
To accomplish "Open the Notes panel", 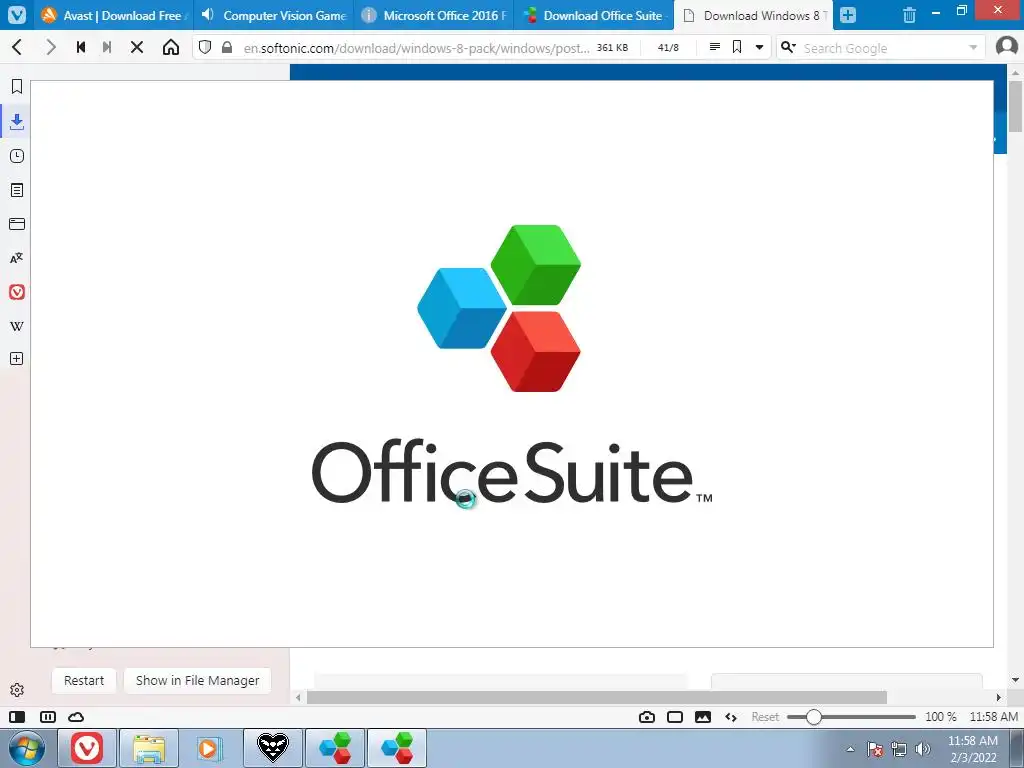I will (x=17, y=190).
